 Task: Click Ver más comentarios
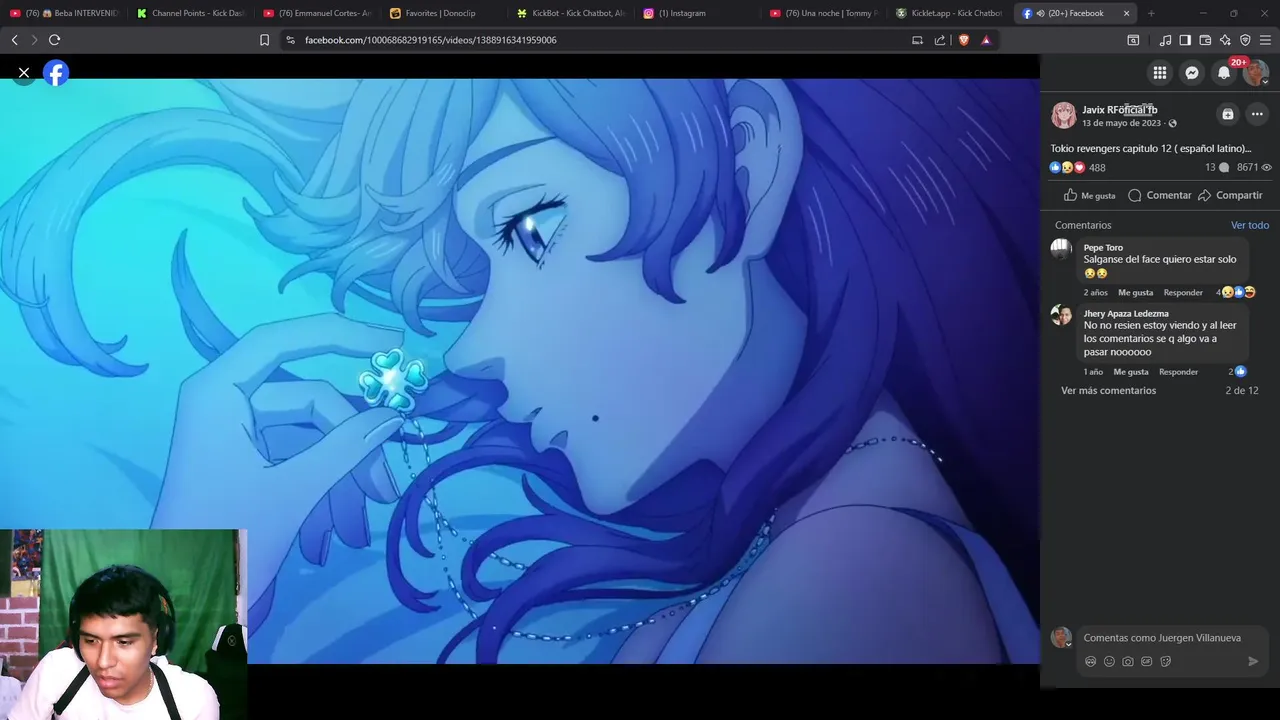(x=1108, y=390)
